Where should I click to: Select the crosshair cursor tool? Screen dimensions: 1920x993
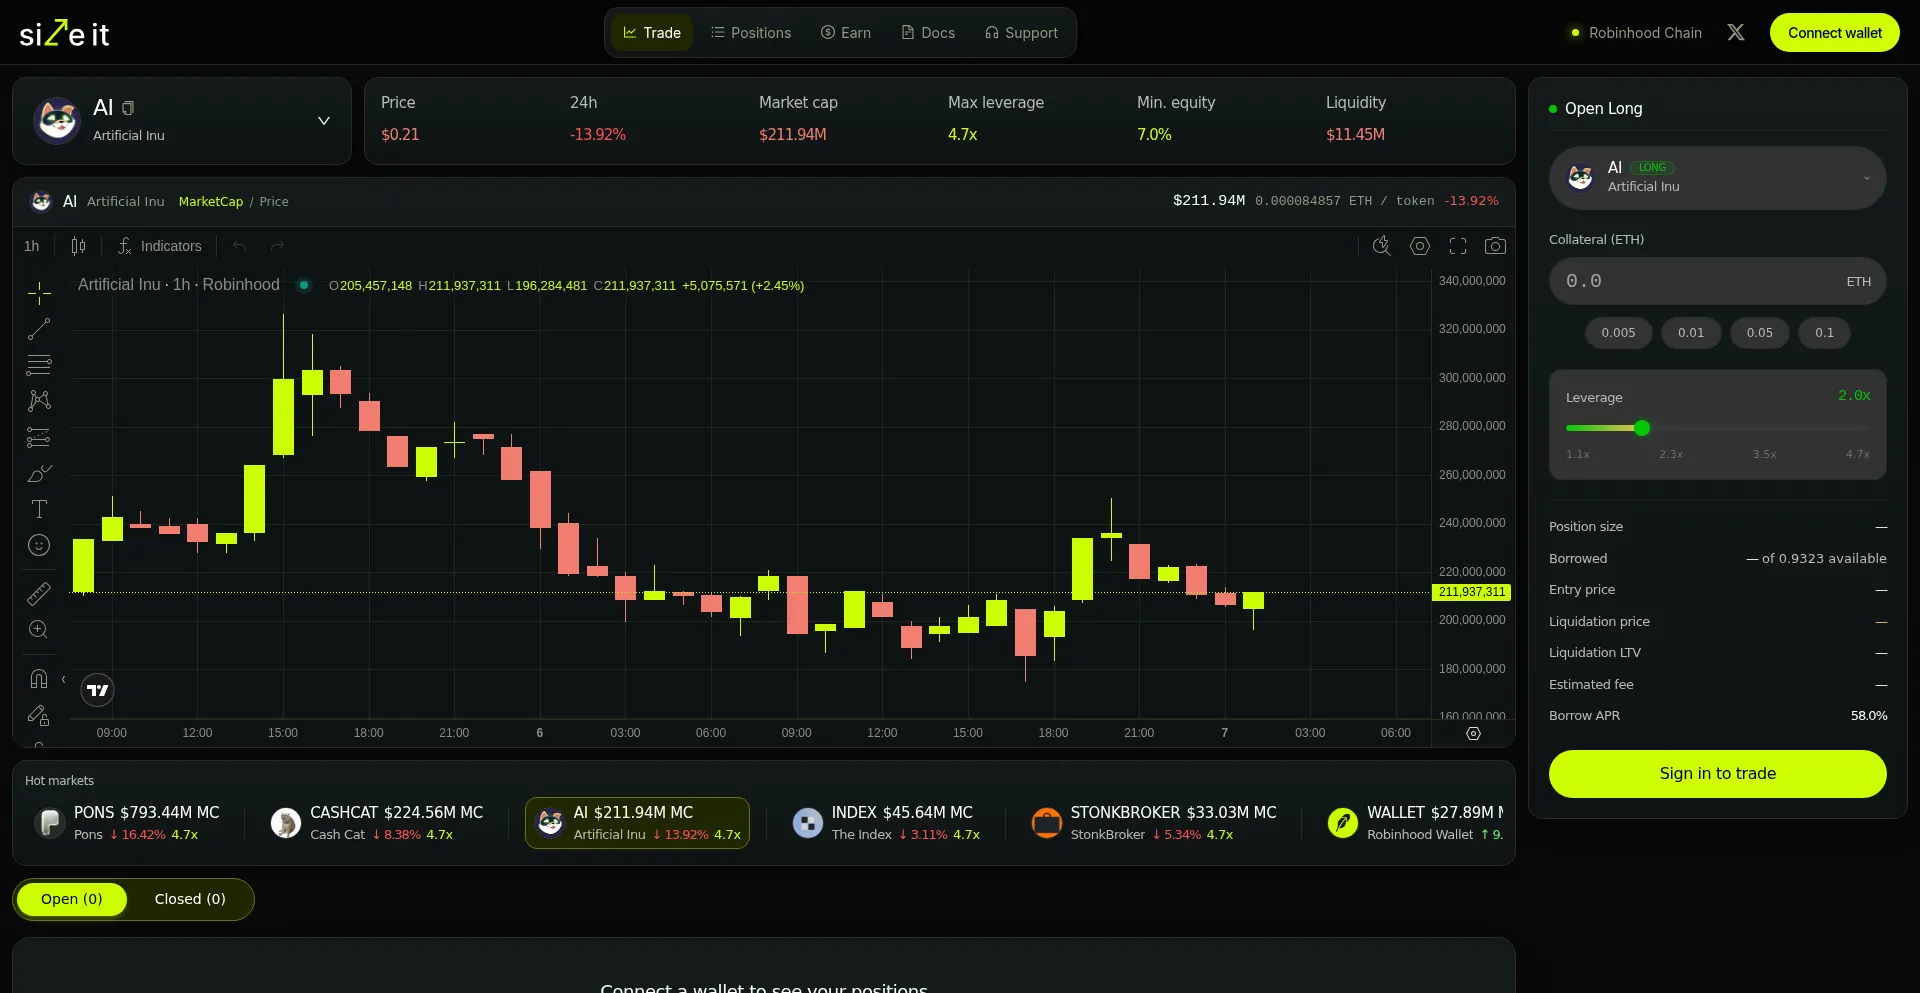pyautogui.click(x=39, y=293)
